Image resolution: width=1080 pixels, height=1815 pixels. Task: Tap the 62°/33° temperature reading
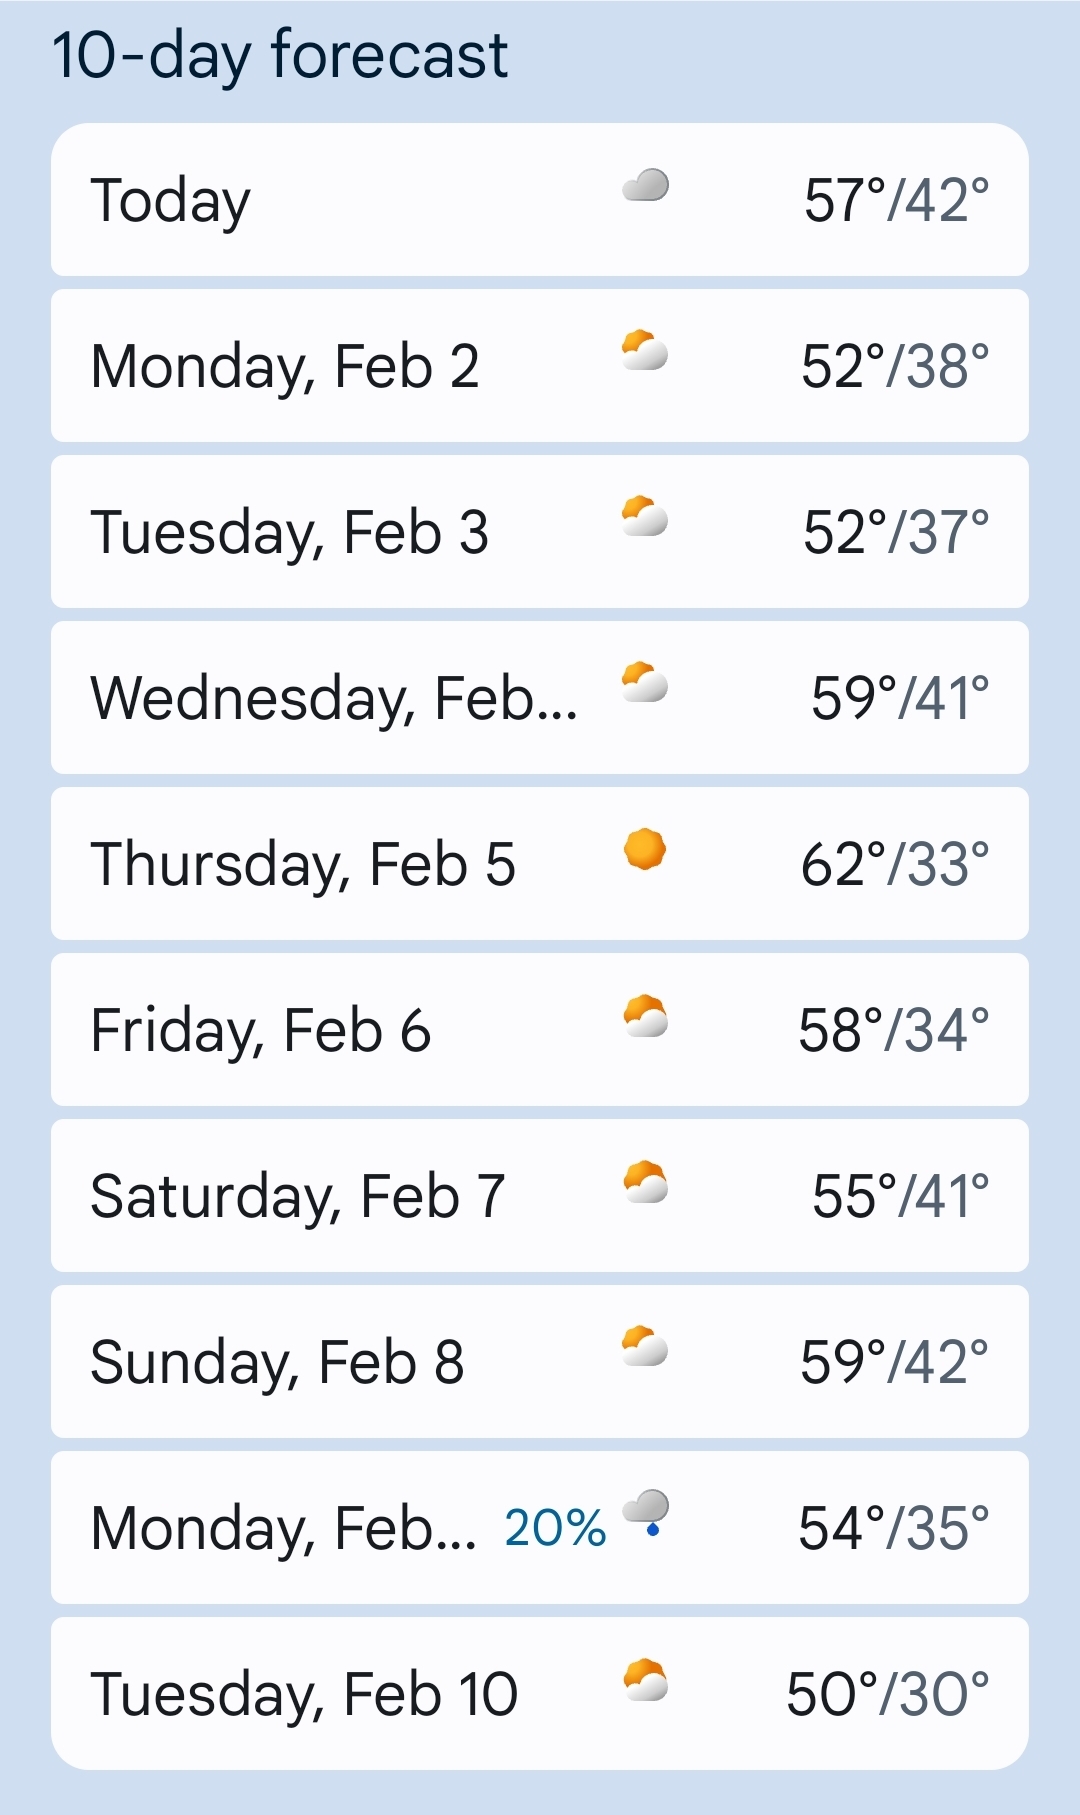tap(894, 864)
